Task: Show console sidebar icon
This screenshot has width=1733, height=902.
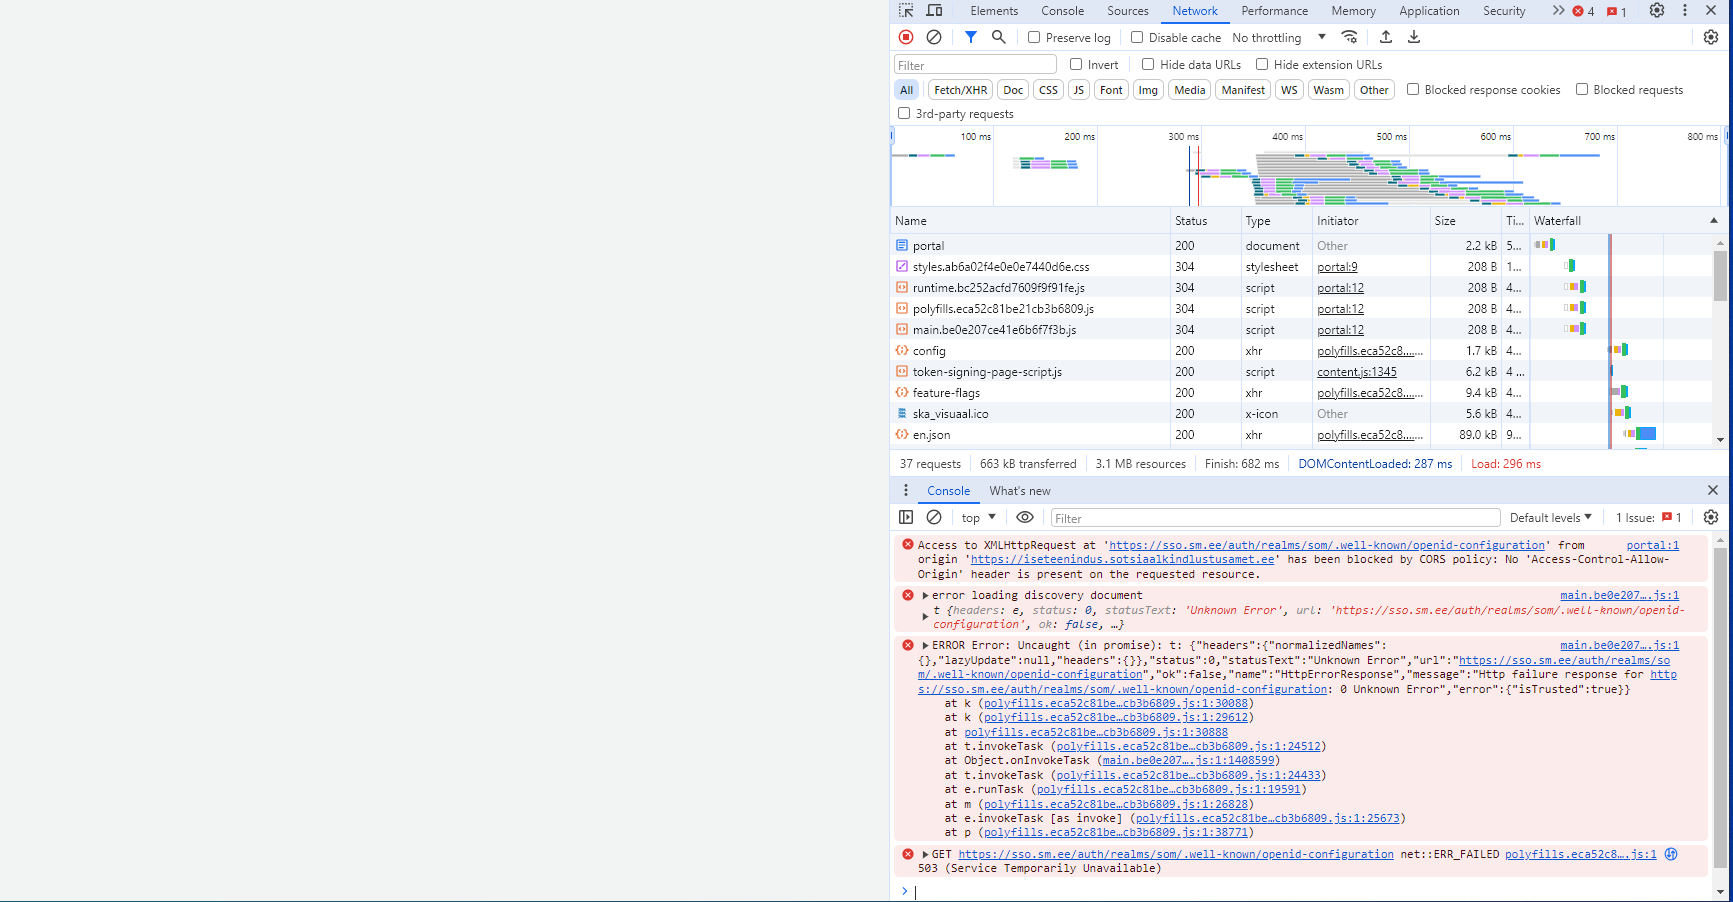Action: (x=906, y=517)
